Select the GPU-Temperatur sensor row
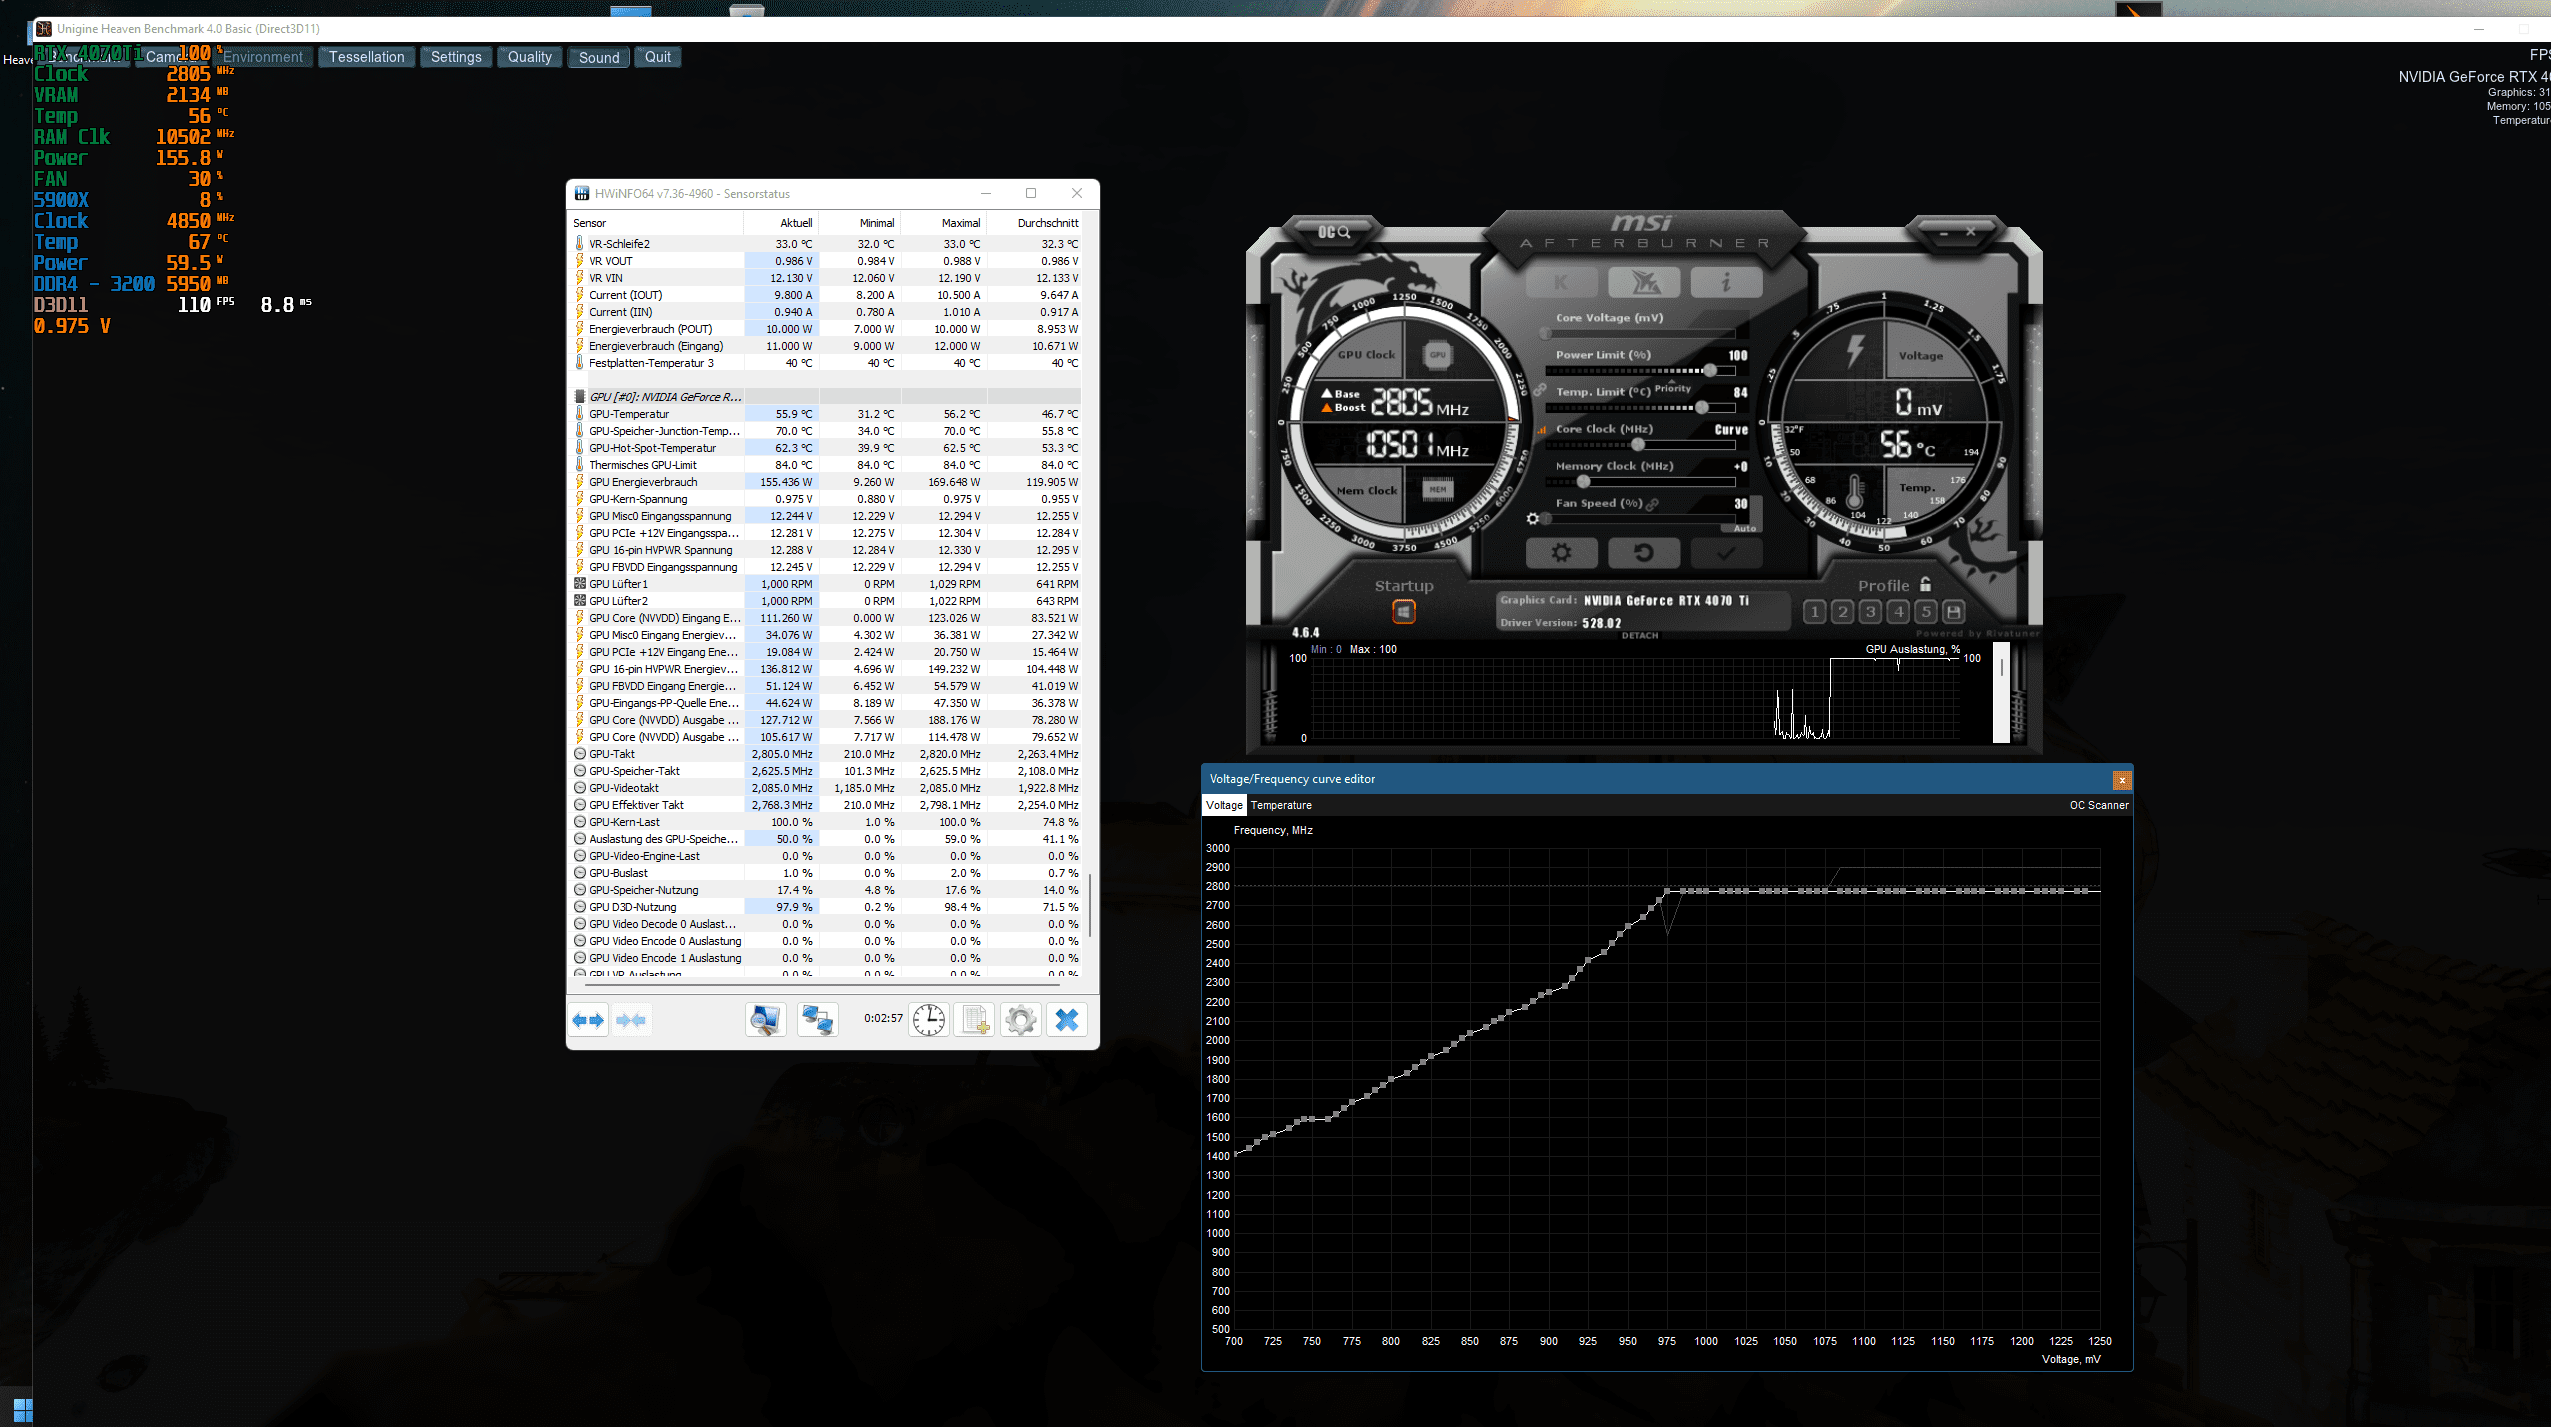This screenshot has height=1427, width=2551. (826, 414)
